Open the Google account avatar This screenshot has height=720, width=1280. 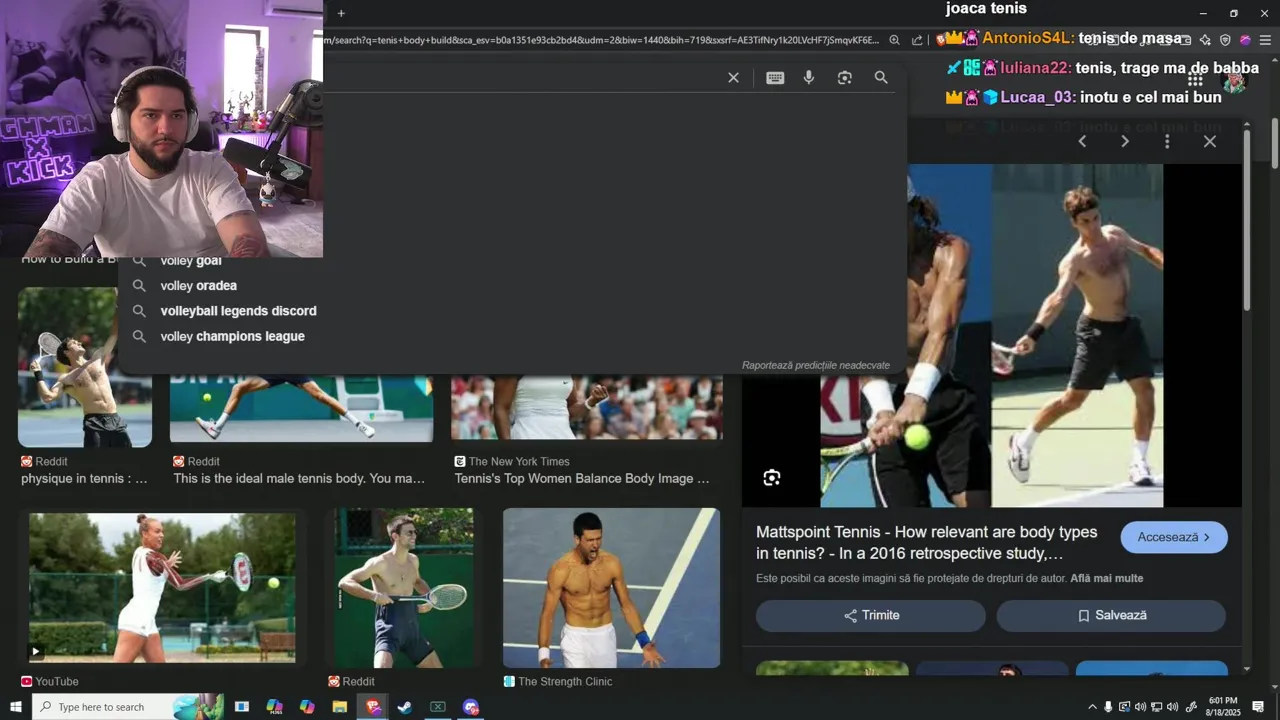1234,79
